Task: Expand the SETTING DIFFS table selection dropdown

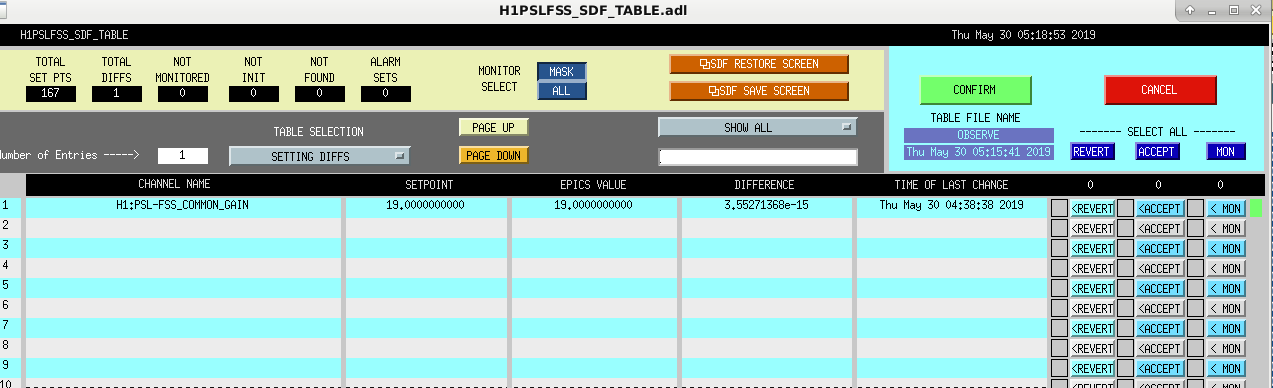Action: click(320, 156)
